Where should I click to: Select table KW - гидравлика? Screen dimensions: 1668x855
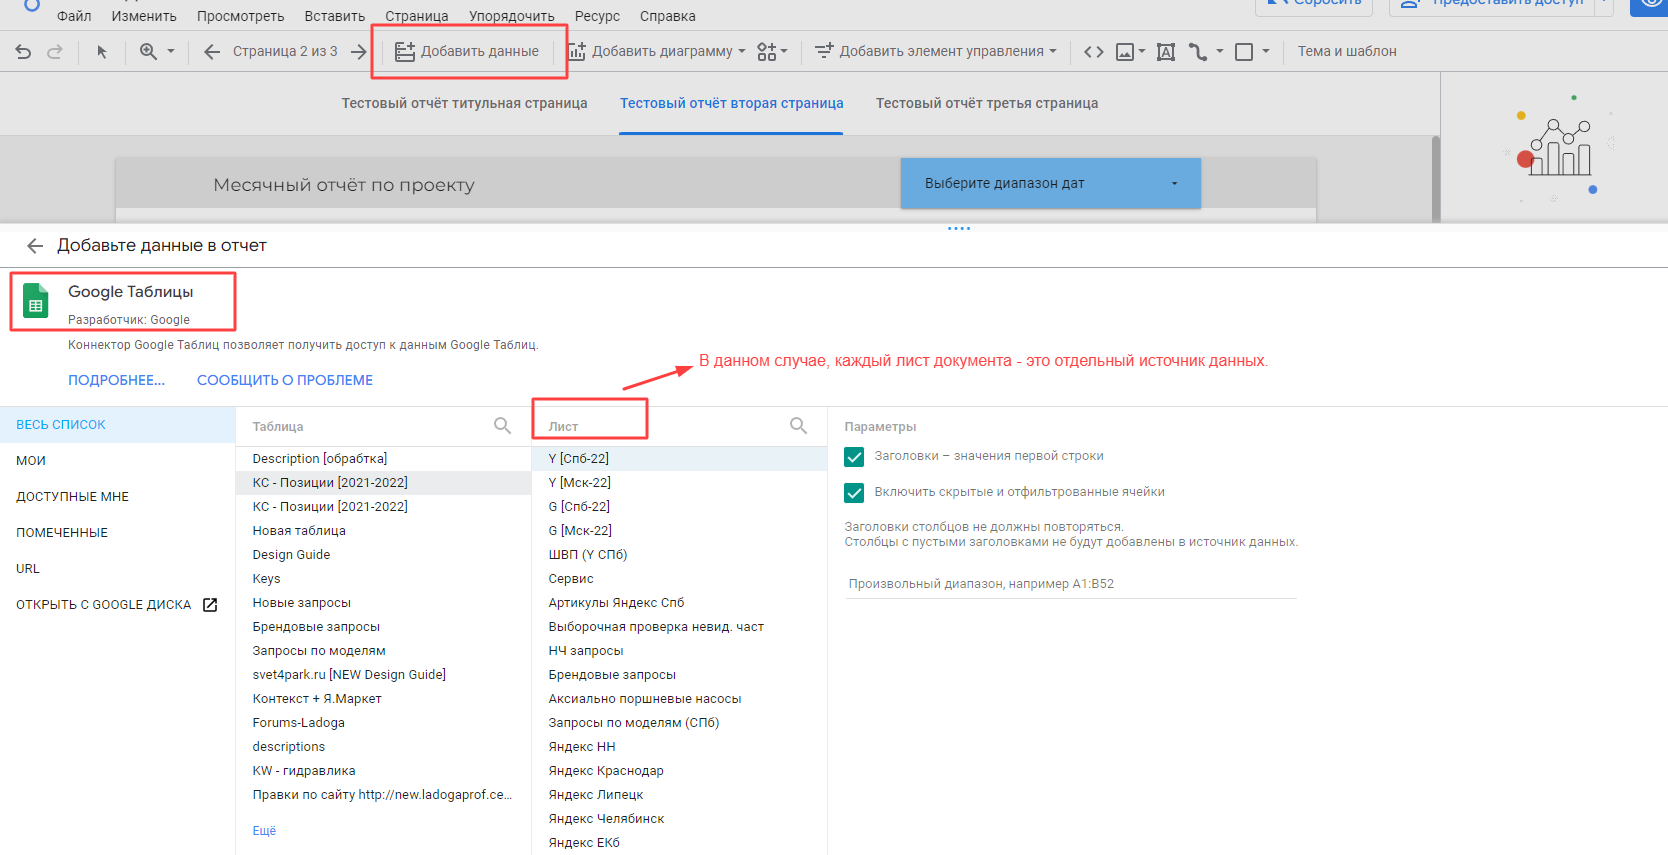pos(384,771)
